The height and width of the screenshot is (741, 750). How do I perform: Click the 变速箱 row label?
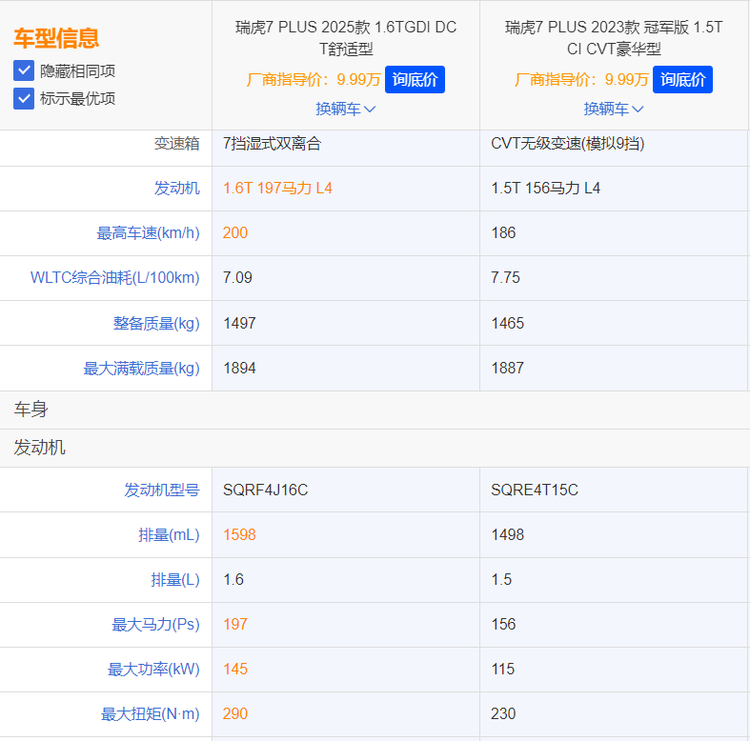177,143
